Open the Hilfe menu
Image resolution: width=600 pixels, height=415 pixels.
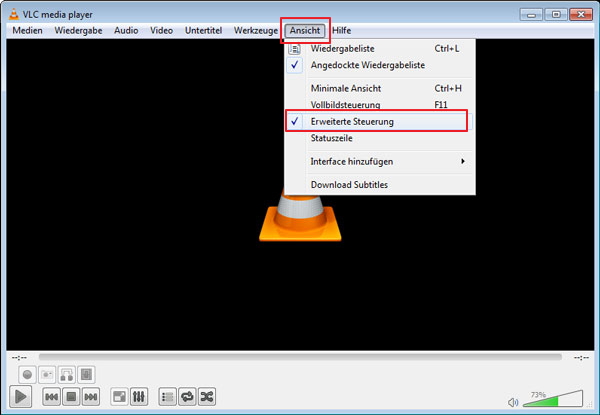[341, 31]
